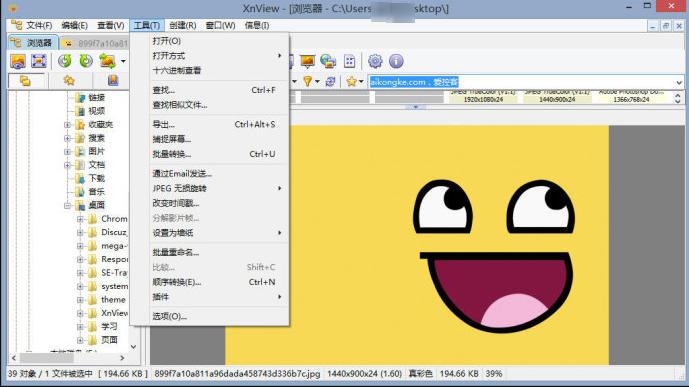This screenshot has width=689, height=387.
Task: Click the view image toolbar icon
Action: coord(18,61)
